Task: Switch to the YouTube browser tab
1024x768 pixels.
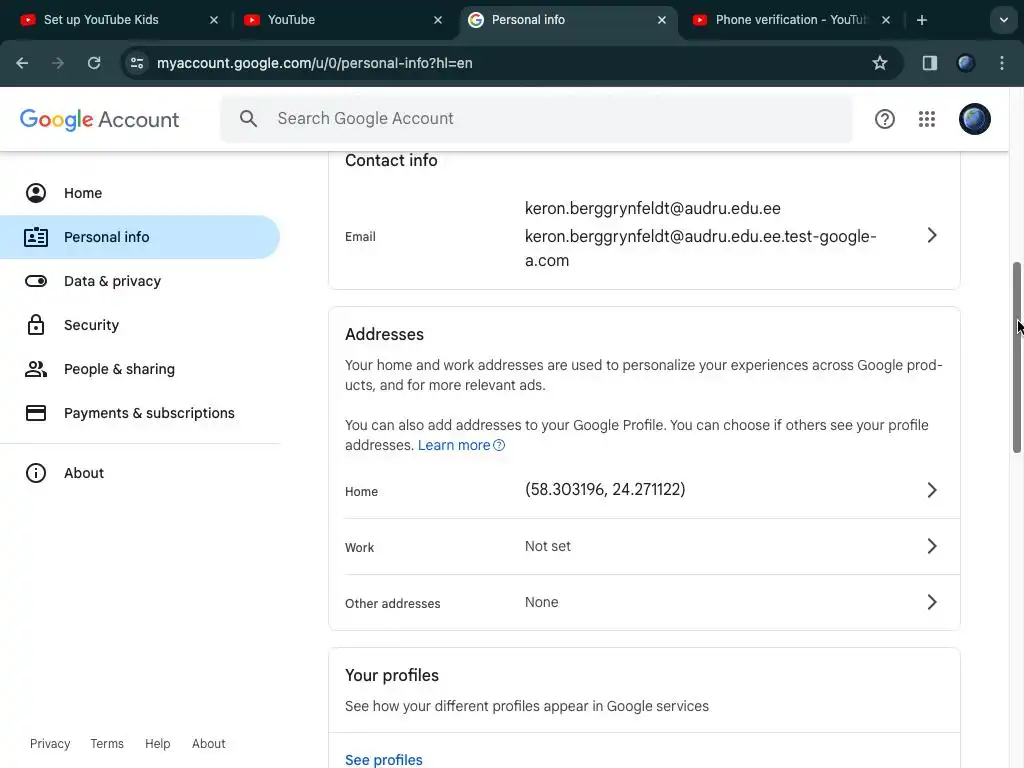Action: click(340, 20)
